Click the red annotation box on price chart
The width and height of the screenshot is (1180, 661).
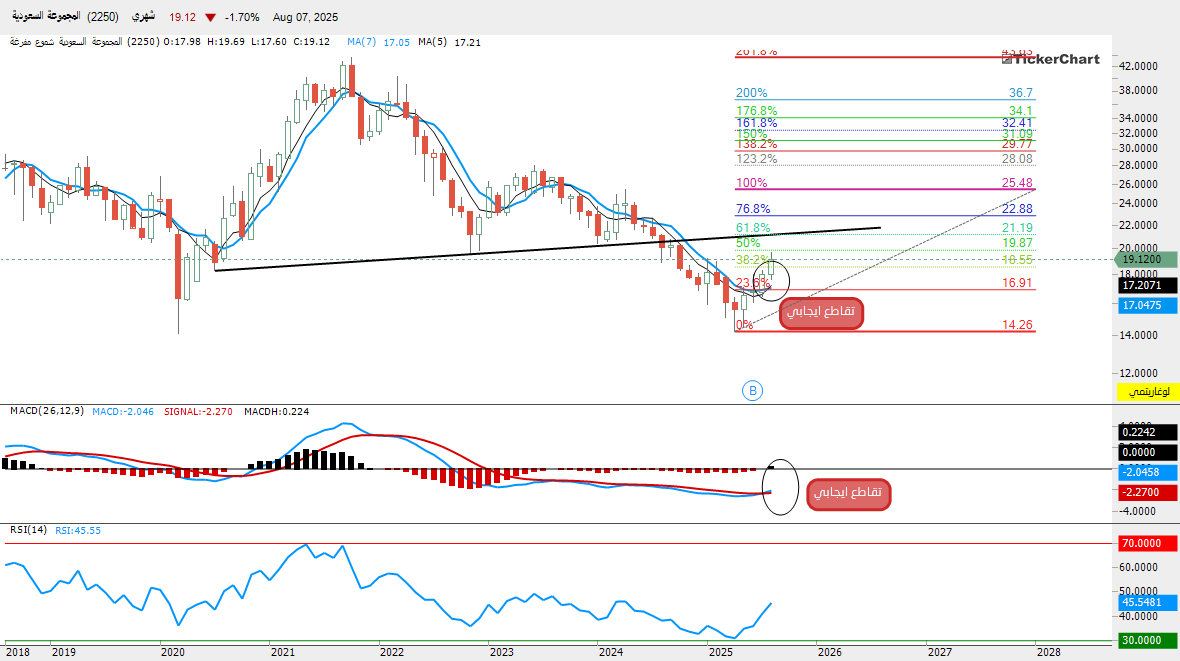point(820,312)
